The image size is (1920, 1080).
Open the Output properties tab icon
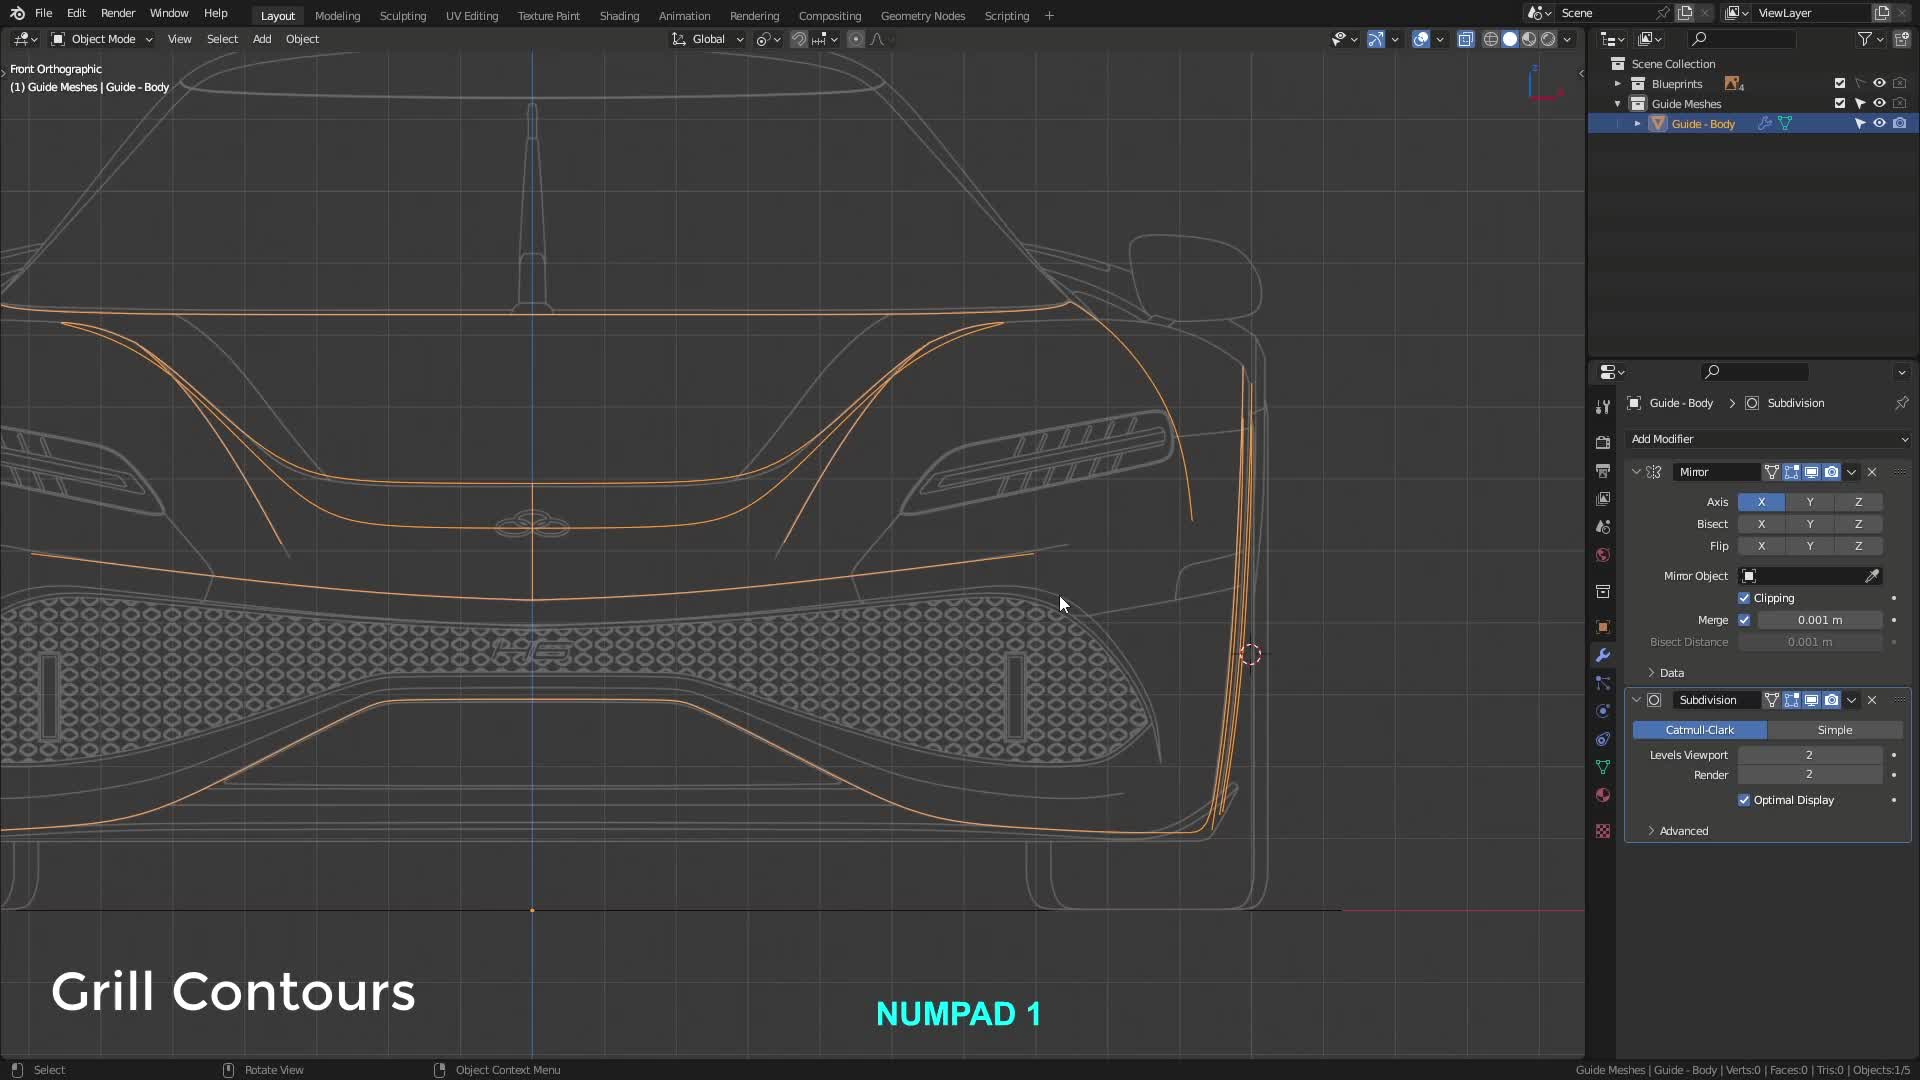point(1603,470)
